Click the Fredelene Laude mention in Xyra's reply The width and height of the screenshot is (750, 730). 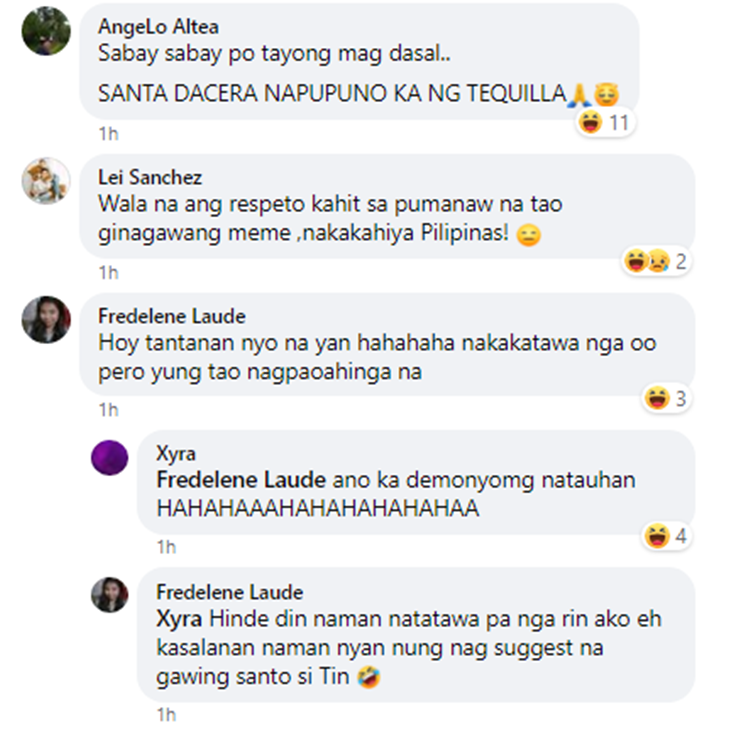241,480
